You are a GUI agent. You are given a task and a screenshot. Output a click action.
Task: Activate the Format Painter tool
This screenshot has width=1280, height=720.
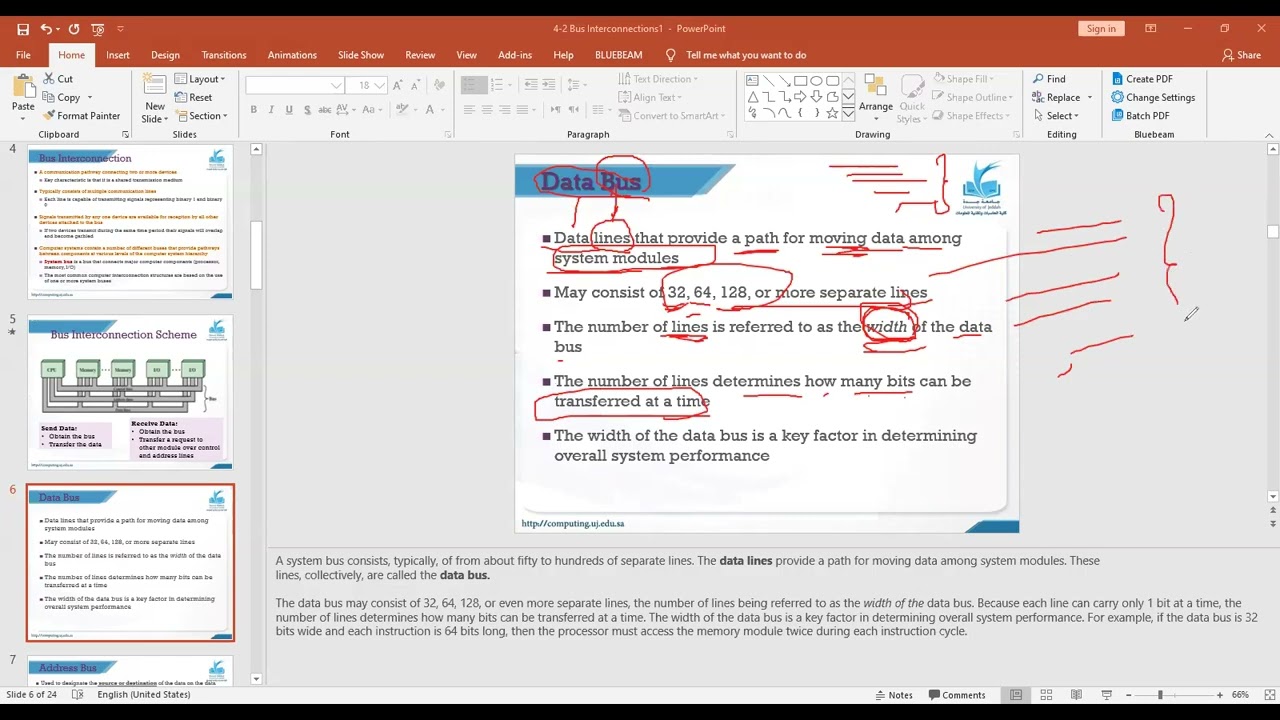tap(81, 116)
